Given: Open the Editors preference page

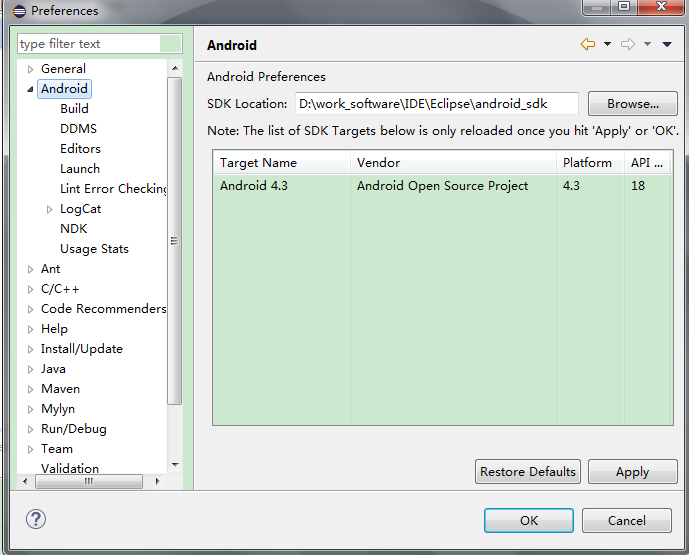Looking at the screenshot, I should click(x=80, y=149).
